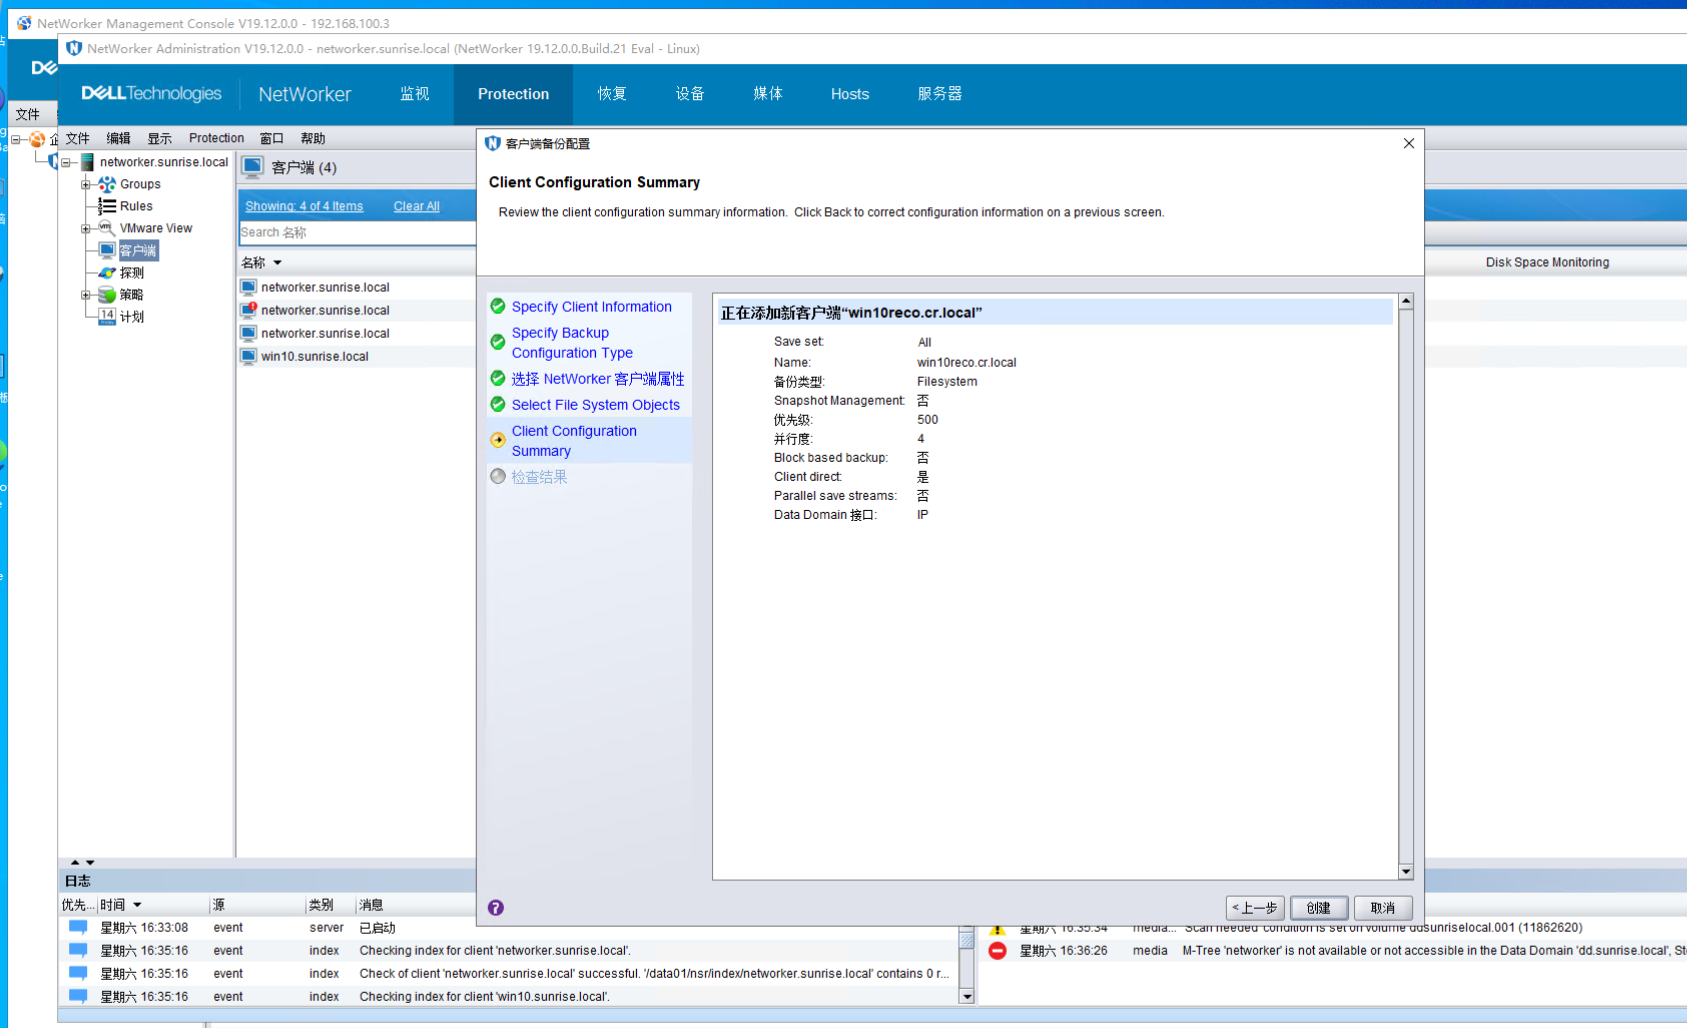
Task: Collapse the networker.sunrise.local tree root
Action: (x=66, y=162)
